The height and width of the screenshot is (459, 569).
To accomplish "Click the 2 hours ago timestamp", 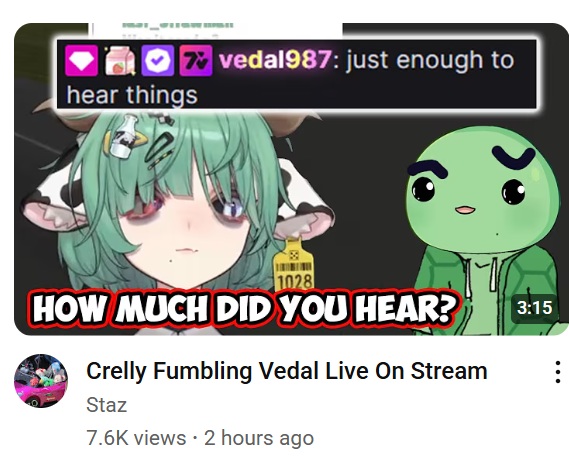I will pos(259,438).
